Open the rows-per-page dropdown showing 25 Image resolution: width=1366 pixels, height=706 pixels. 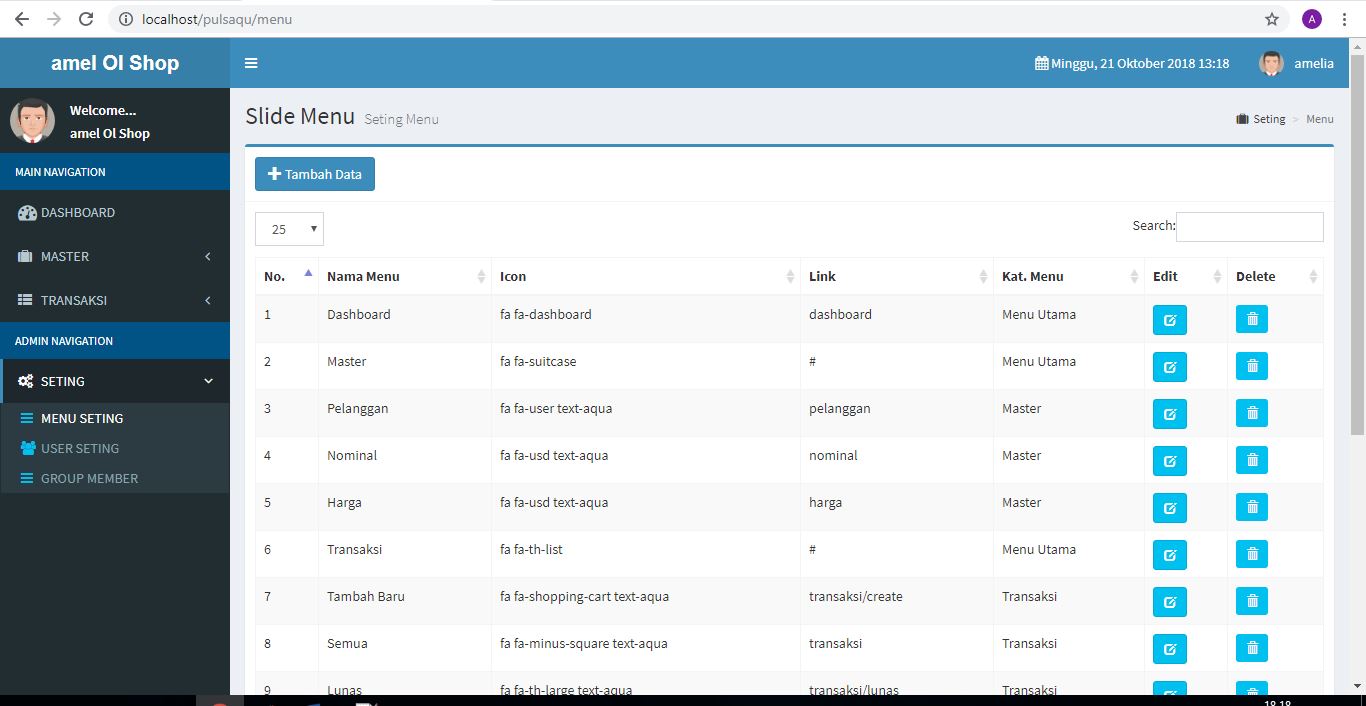[x=289, y=229]
